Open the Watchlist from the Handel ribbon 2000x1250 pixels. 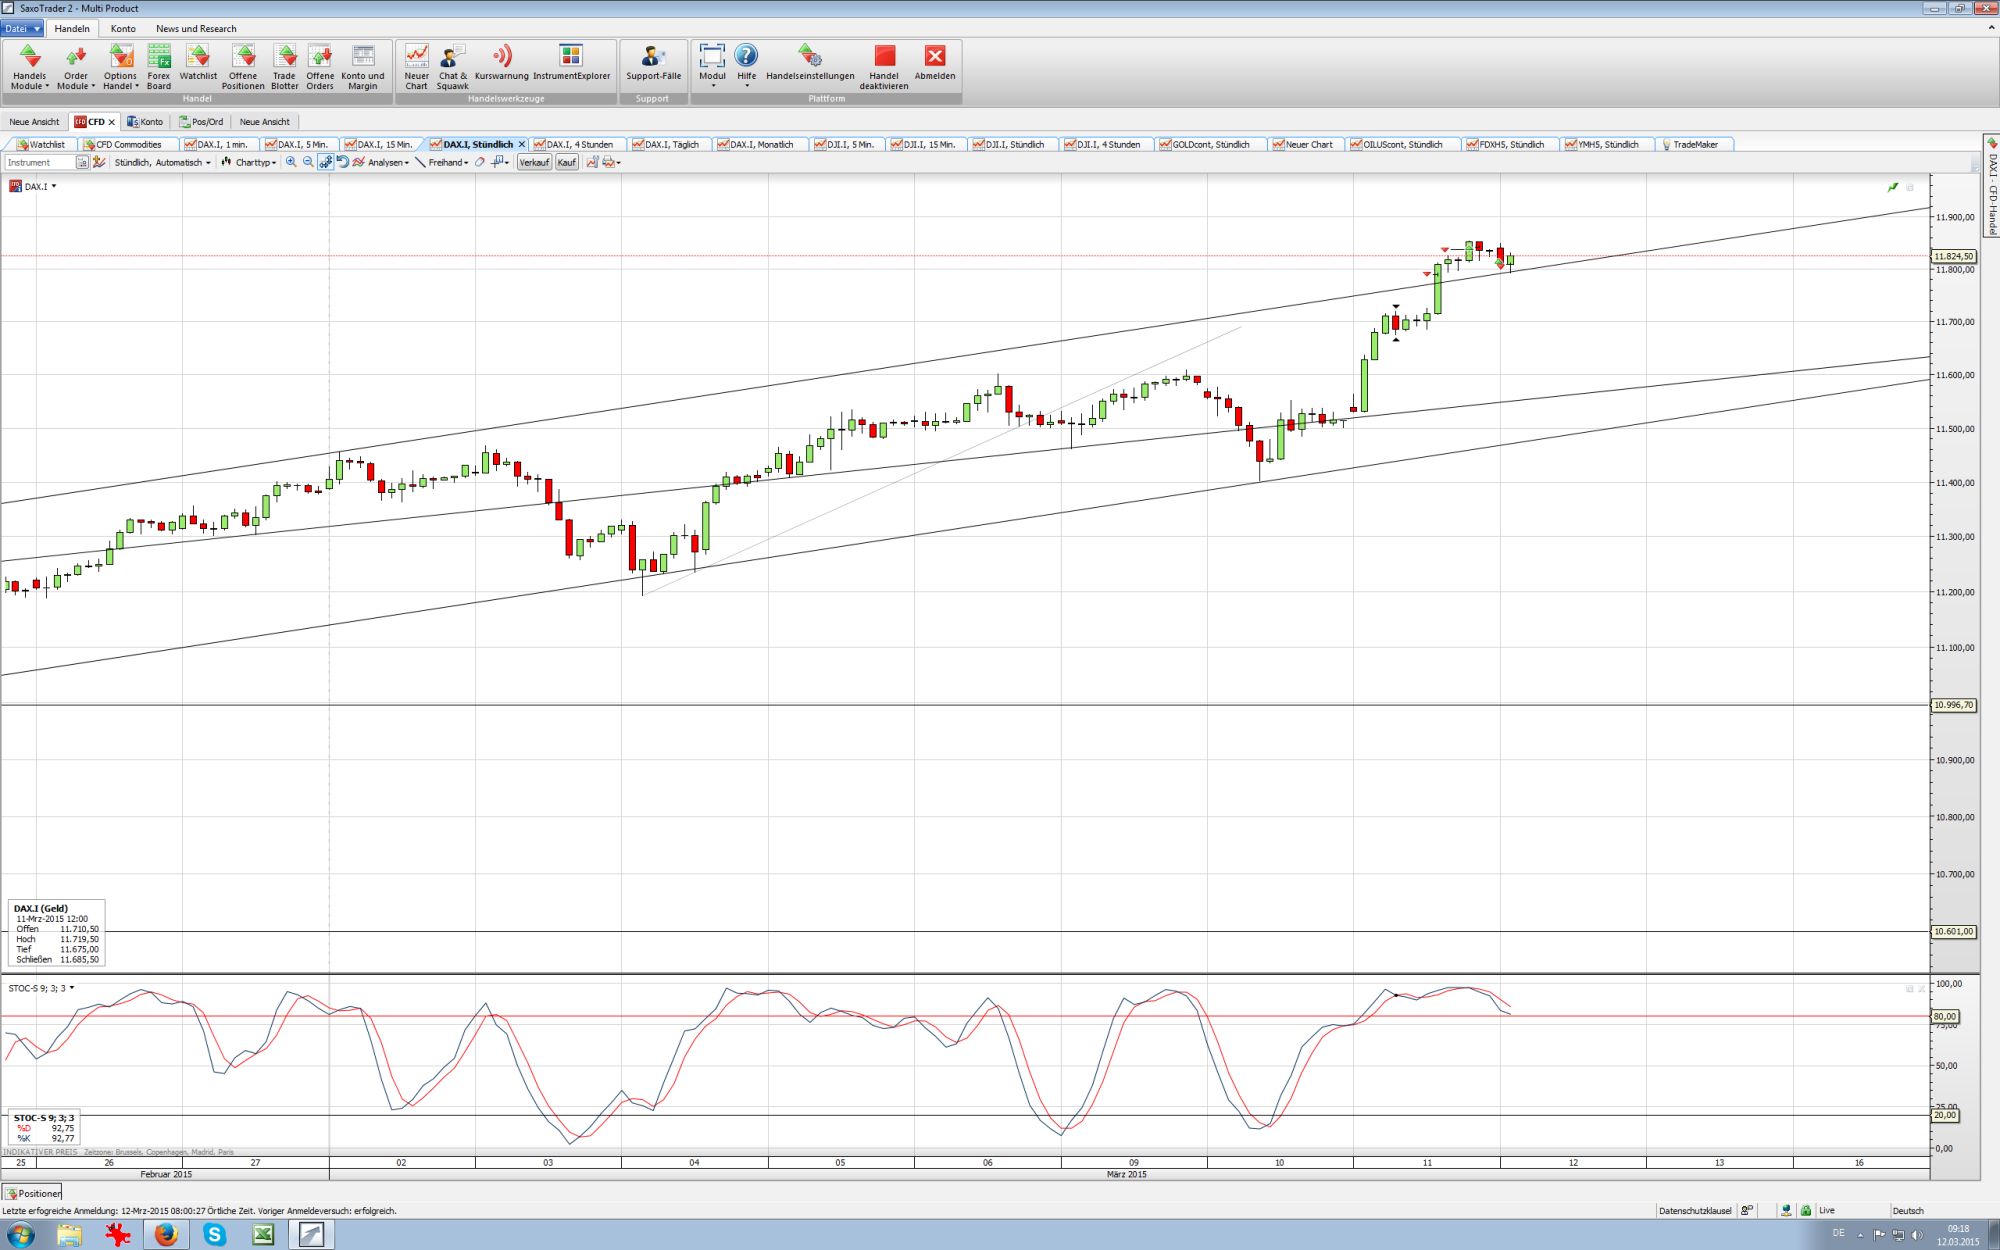pos(198,66)
